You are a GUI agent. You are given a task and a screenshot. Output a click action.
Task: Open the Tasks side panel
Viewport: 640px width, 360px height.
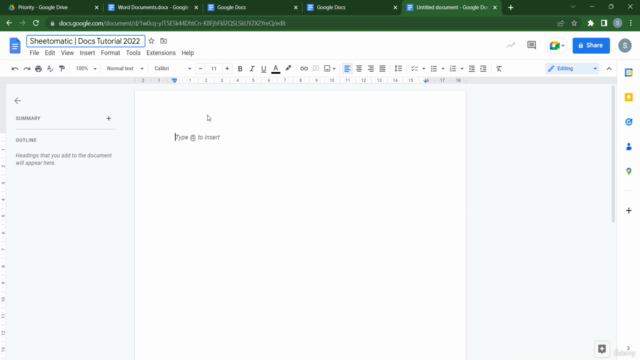tap(629, 122)
